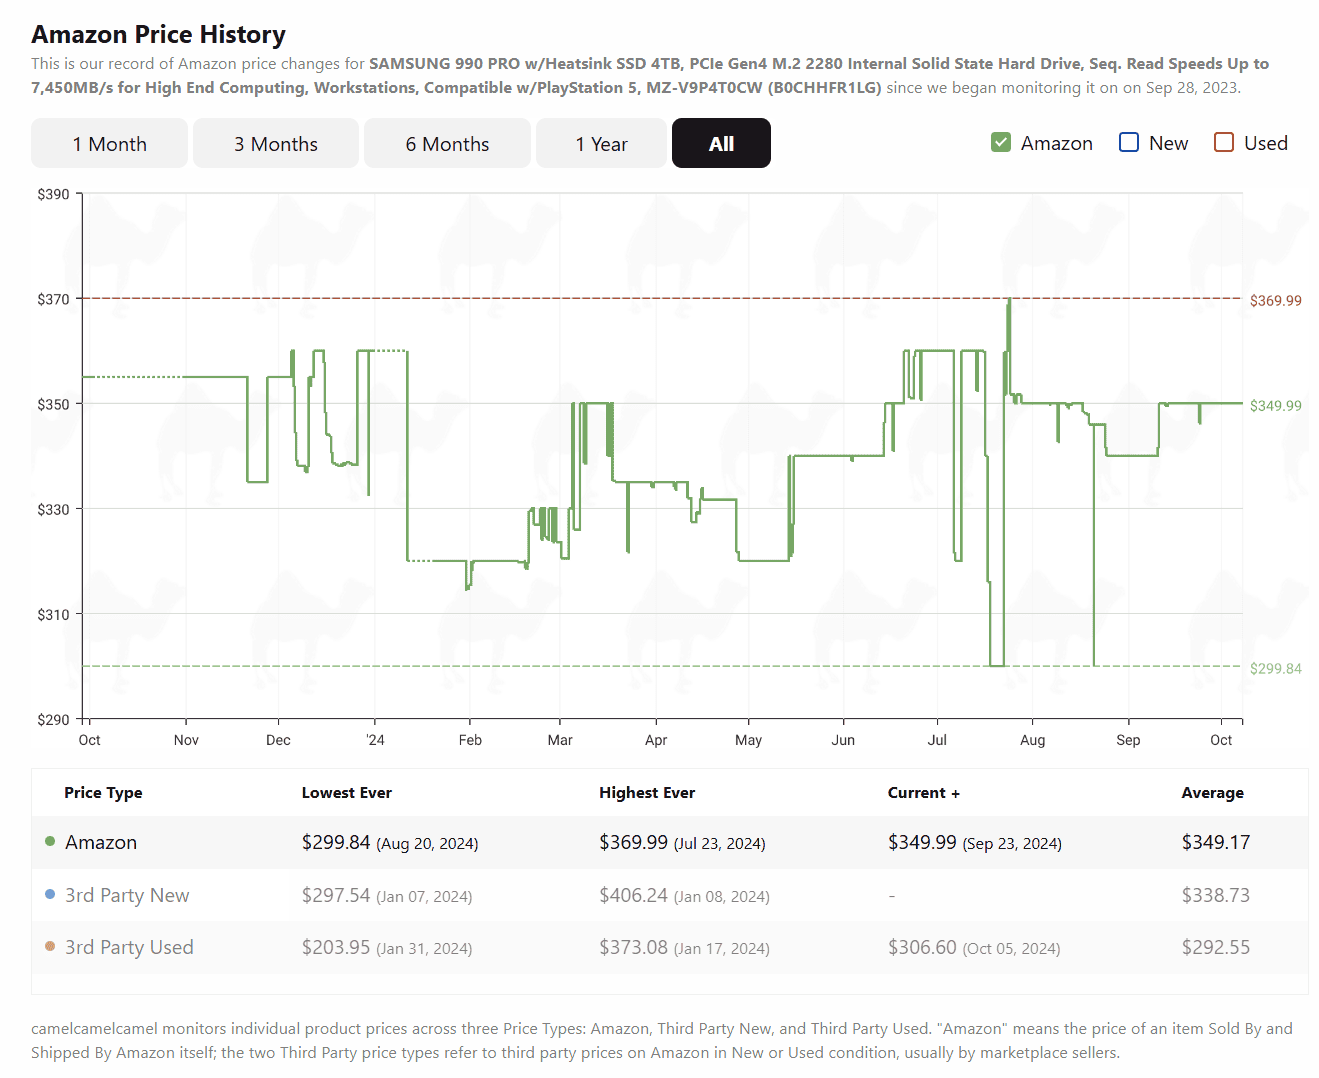
Task: Switch to the 3 Months view
Action: (276, 143)
